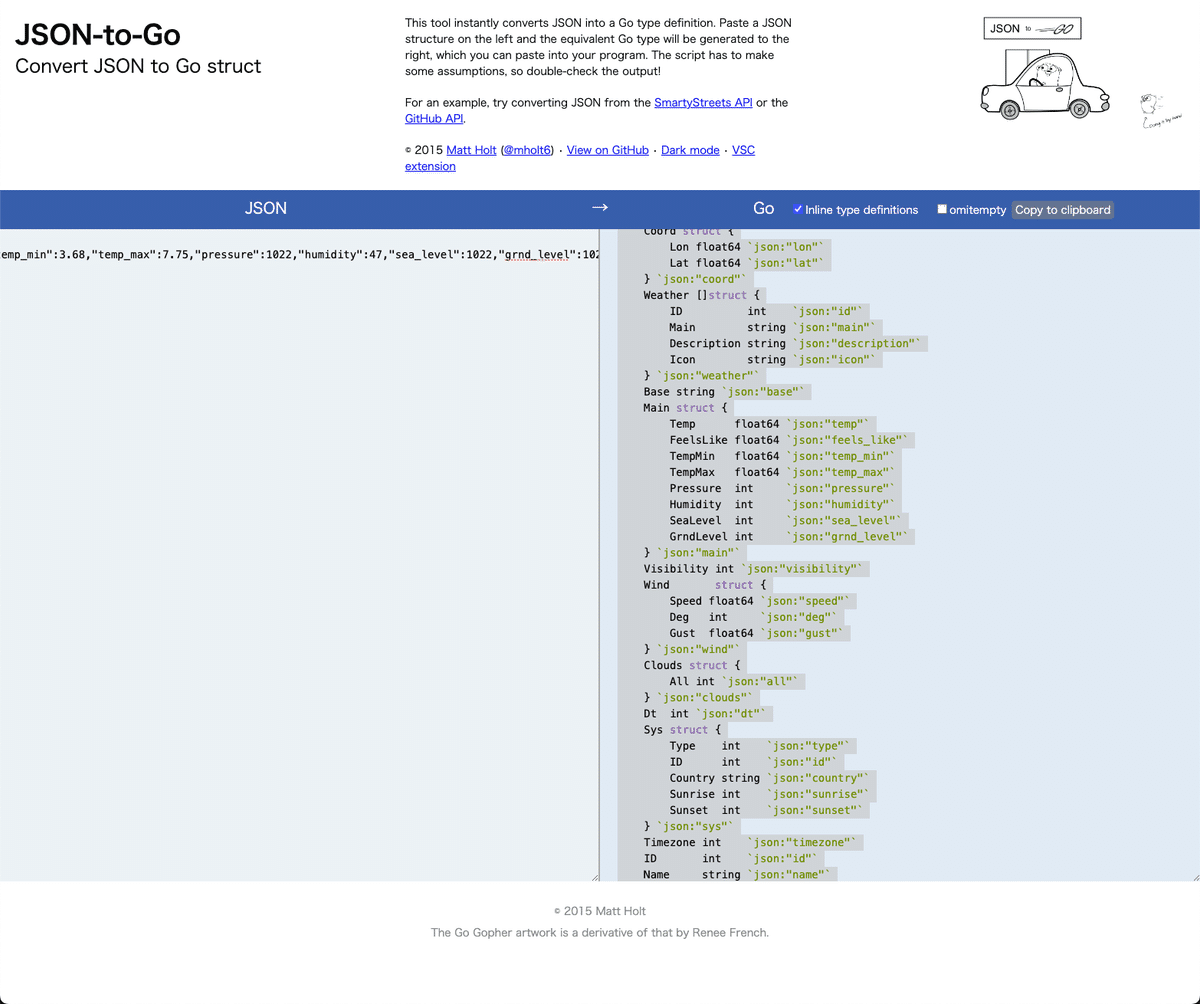Click the GrndLevel int field line
This screenshot has height=1004, width=1200.
[x=791, y=537]
